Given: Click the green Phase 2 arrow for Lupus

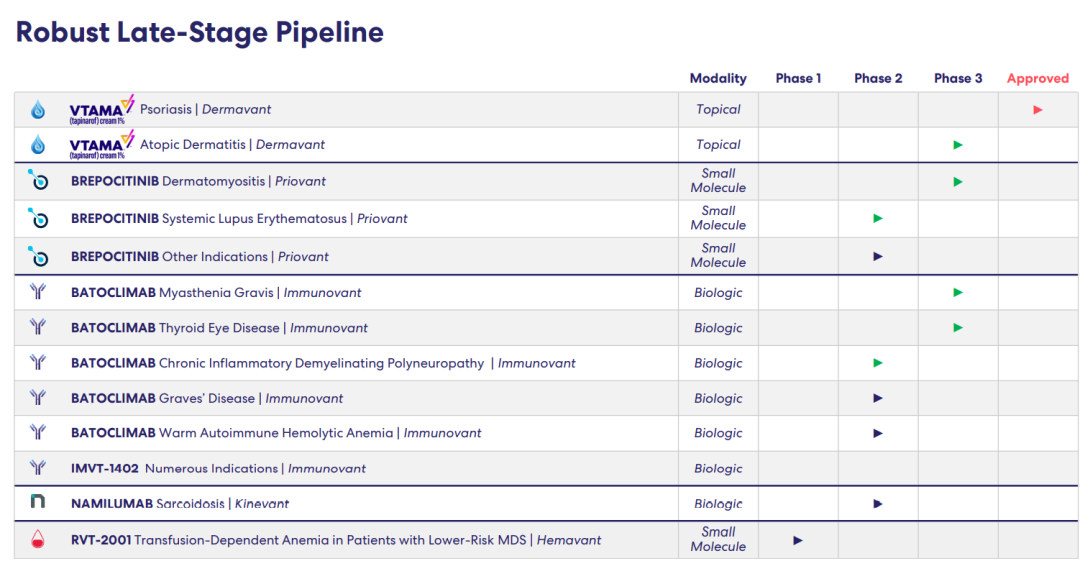Looking at the screenshot, I should 878,218.
